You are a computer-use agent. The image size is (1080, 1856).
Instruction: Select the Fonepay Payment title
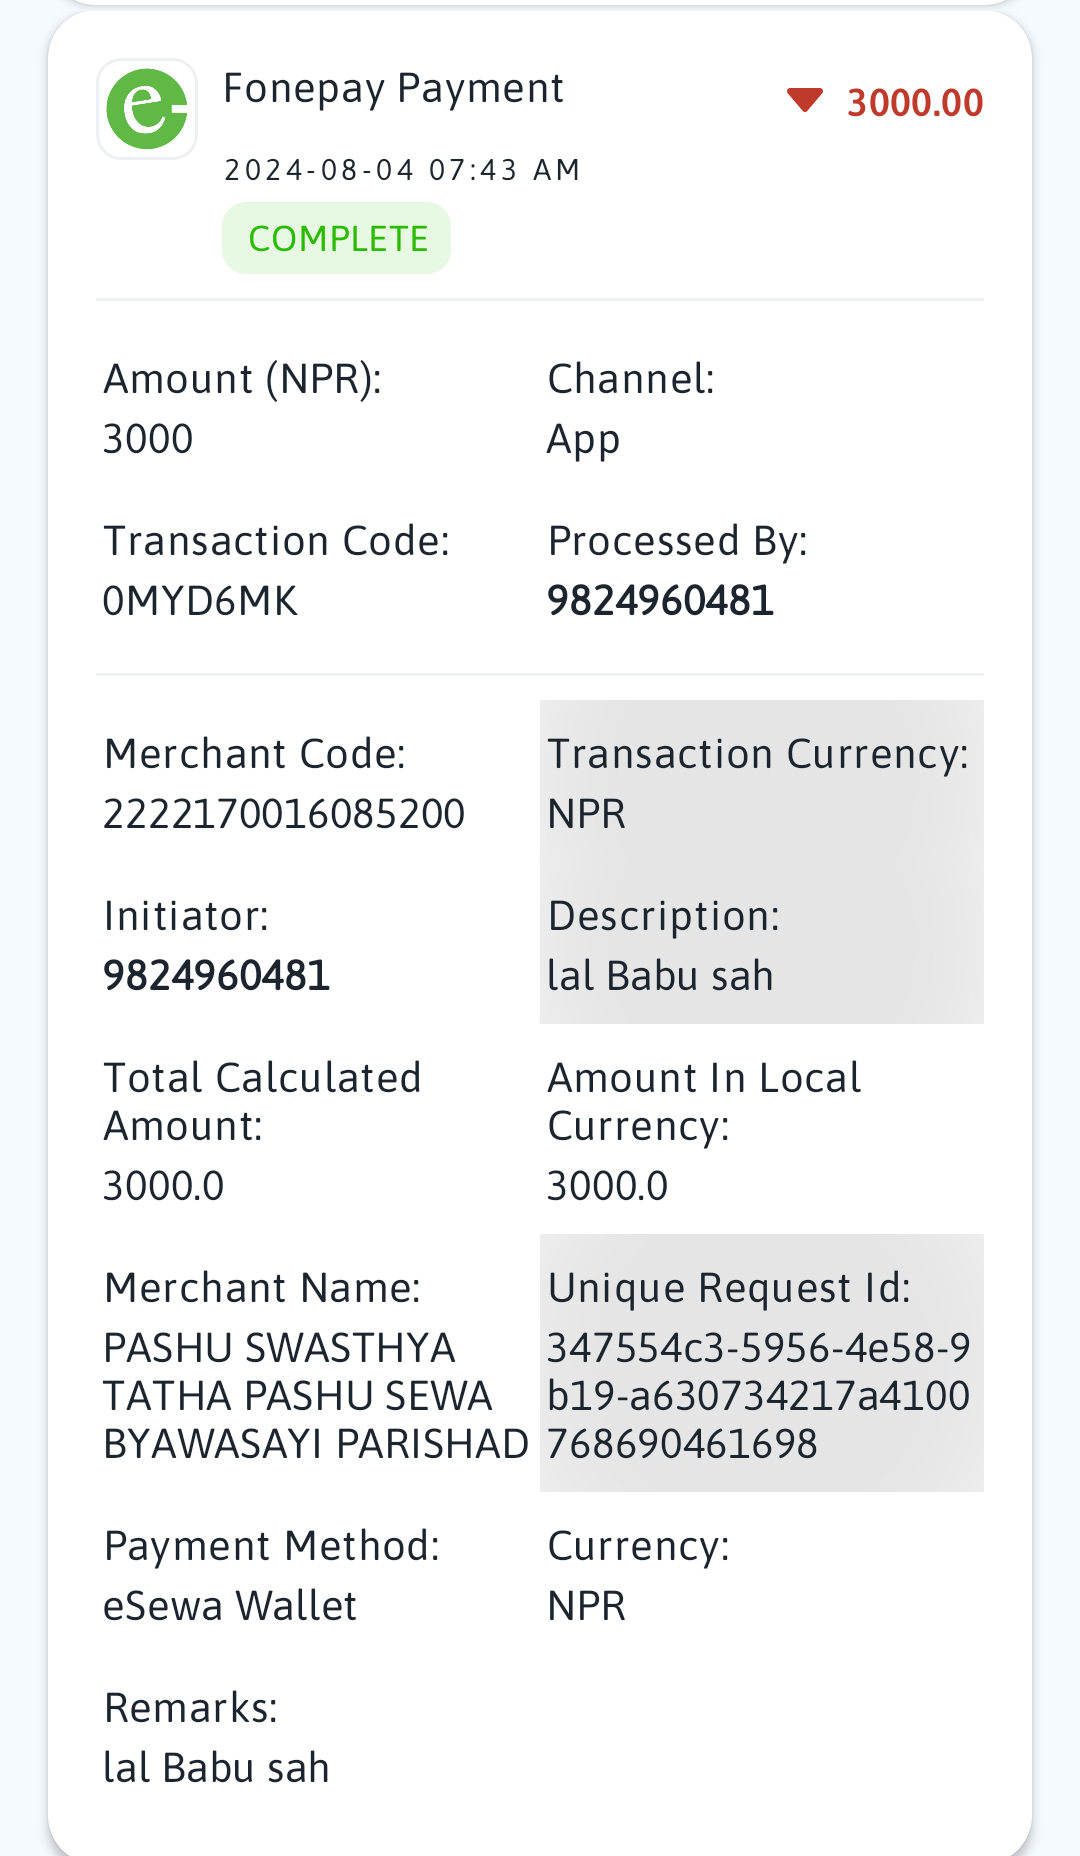point(393,89)
